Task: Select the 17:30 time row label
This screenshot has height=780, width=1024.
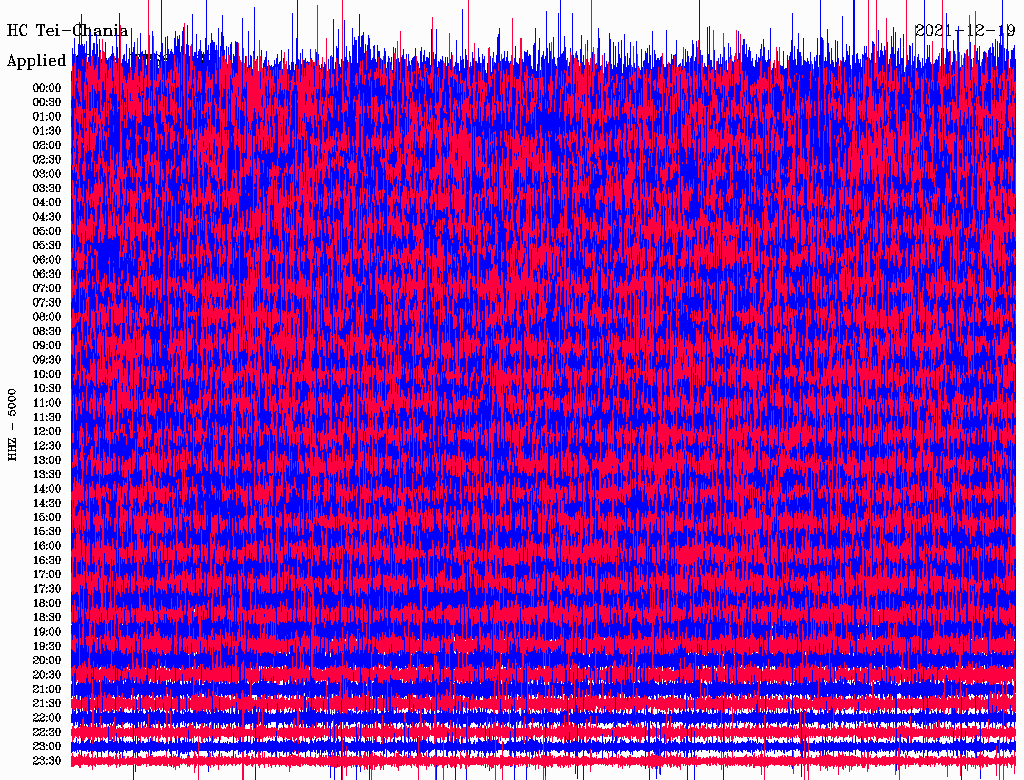Action: click(47, 589)
